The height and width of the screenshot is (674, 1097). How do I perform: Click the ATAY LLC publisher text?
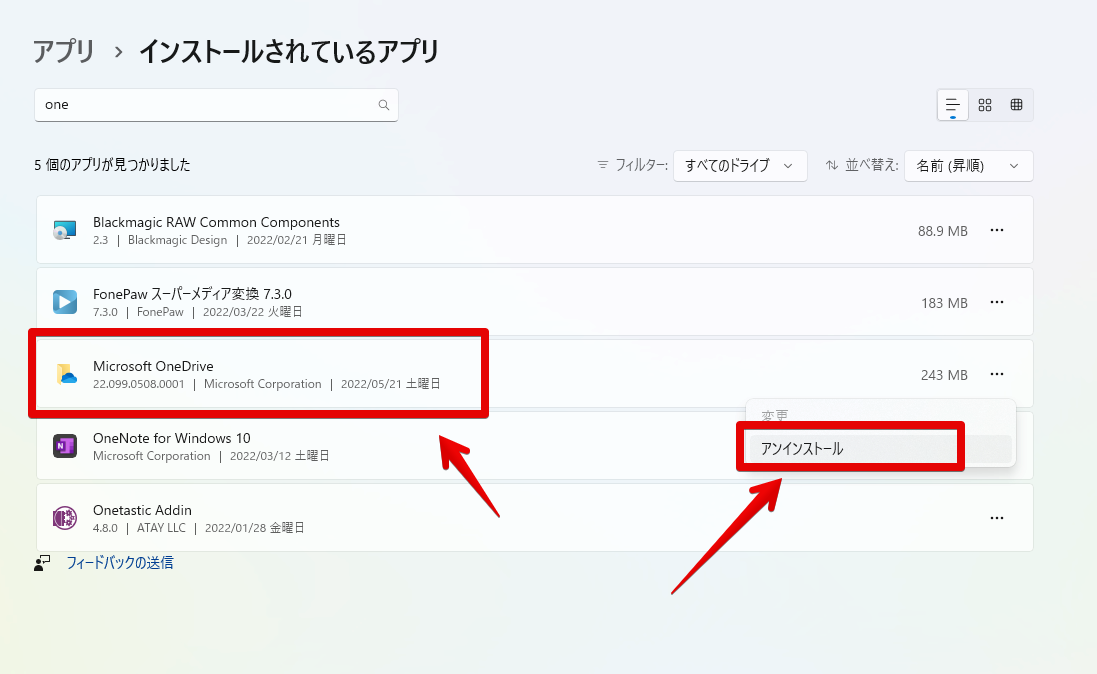point(162,528)
